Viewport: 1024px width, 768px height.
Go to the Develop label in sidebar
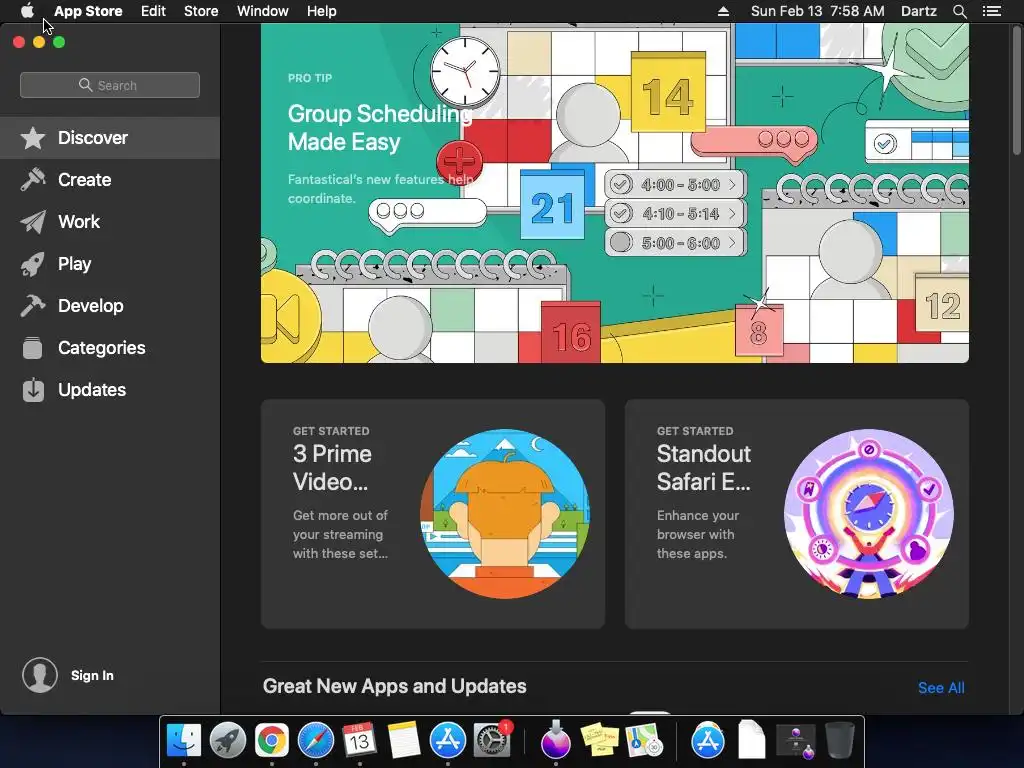[91, 306]
